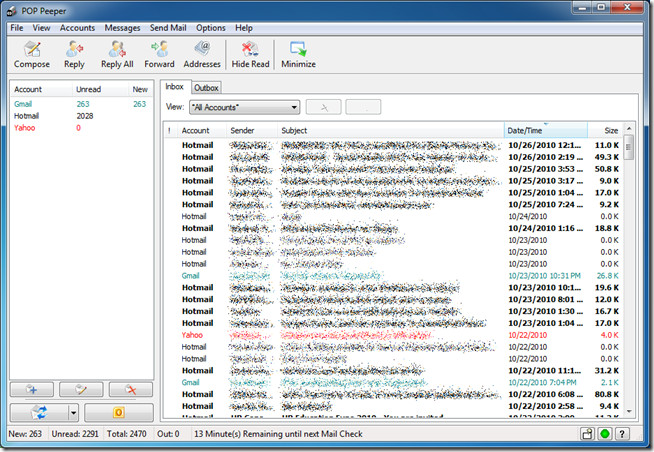Click the message list scrollbar thumb
The width and height of the screenshot is (654, 452).
coord(629,147)
